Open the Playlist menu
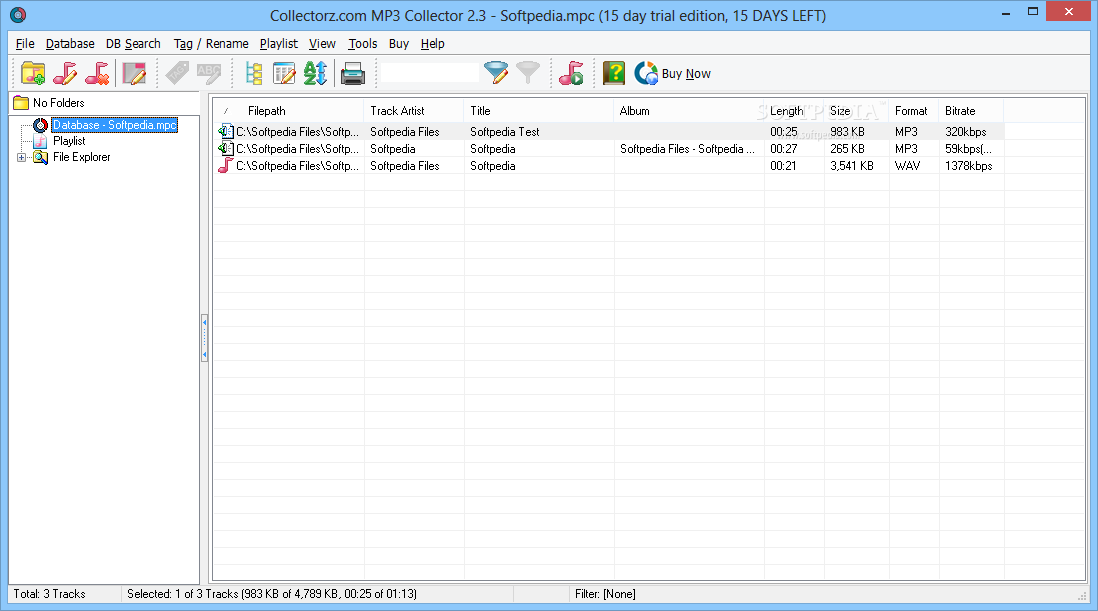The height and width of the screenshot is (611, 1098). (279, 43)
